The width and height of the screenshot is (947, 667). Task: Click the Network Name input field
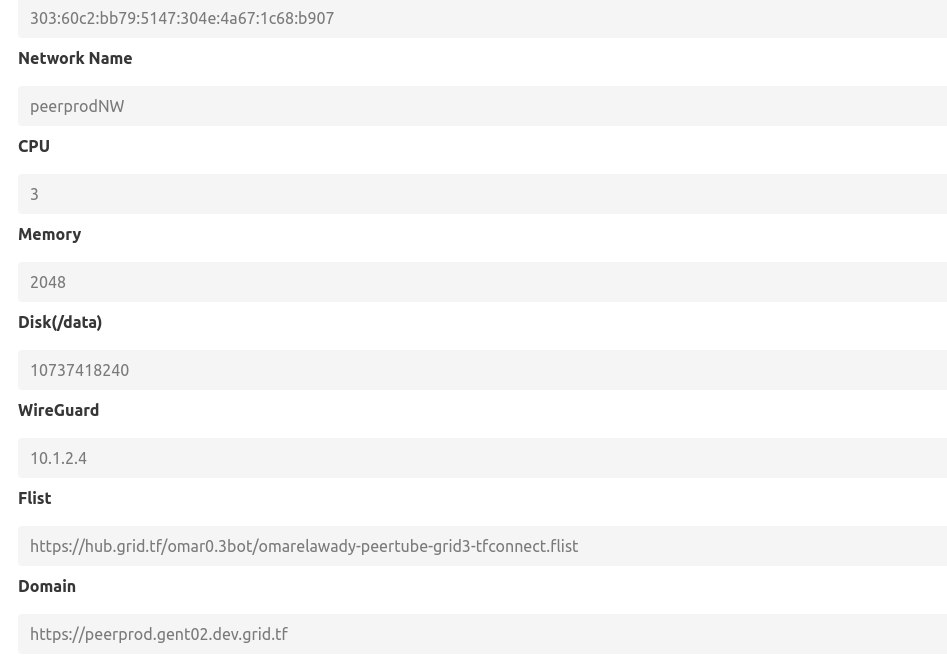(483, 105)
